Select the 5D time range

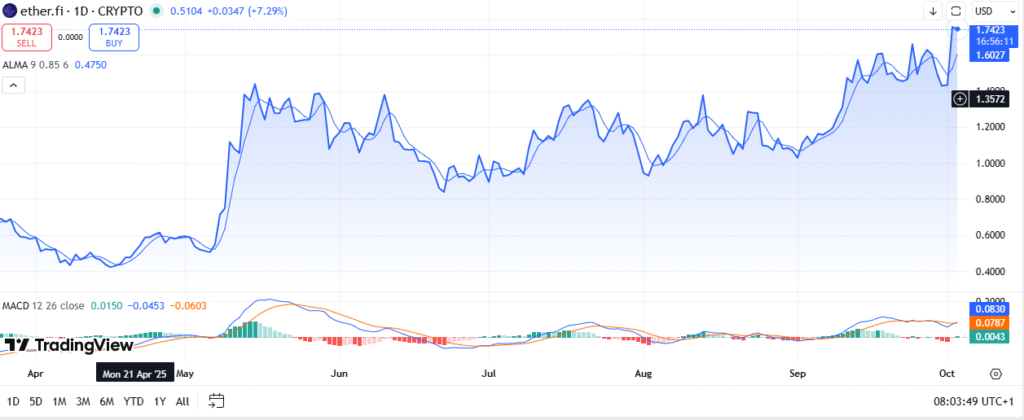(x=37, y=402)
